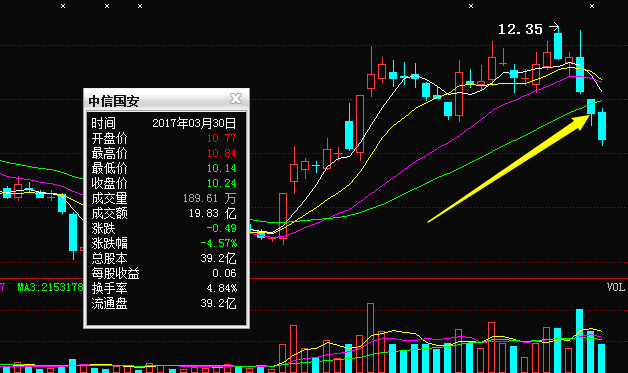Select the cyan candlestick beside the 12.35 arrow
Viewport: 628px width, 373px height.
558,46
